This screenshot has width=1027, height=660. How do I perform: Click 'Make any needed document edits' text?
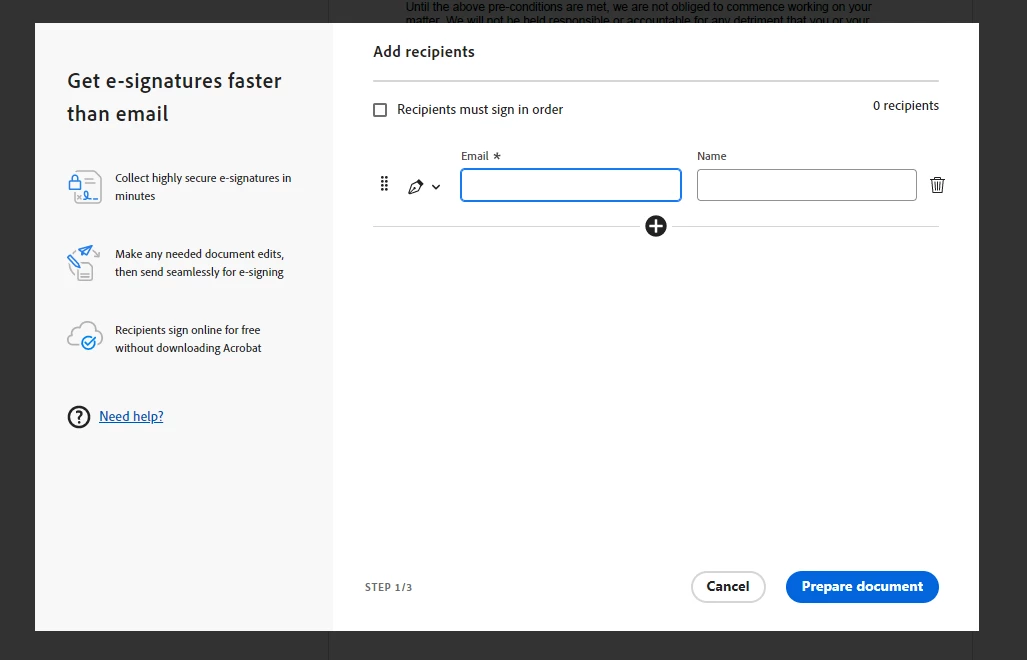(199, 254)
